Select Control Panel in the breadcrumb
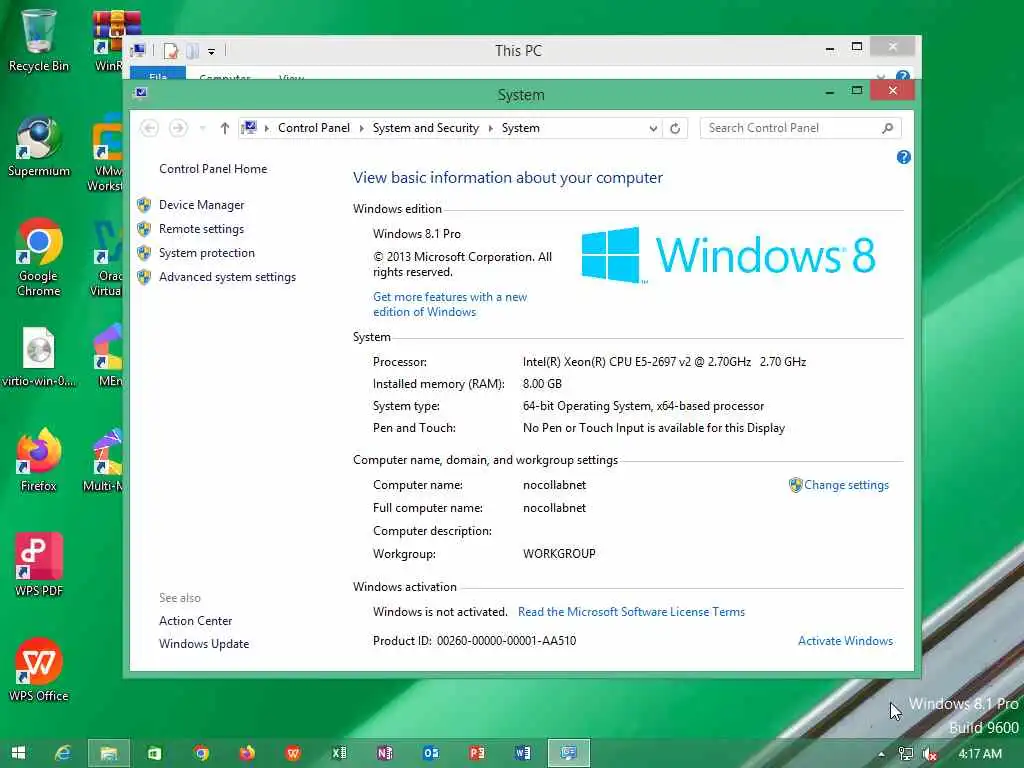Image resolution: width=1024 pixels, height=768 pixels. pyautogui.click(x=313, y=128)
